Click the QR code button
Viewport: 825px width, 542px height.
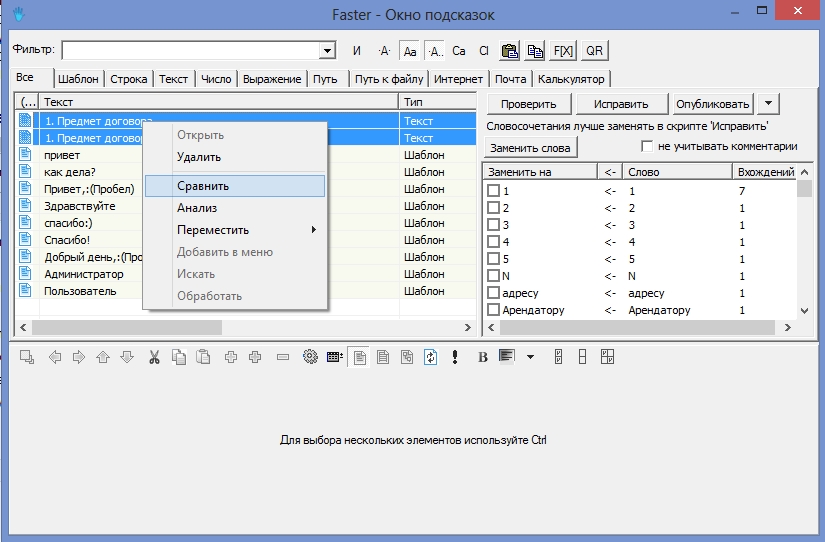point(595,51)
